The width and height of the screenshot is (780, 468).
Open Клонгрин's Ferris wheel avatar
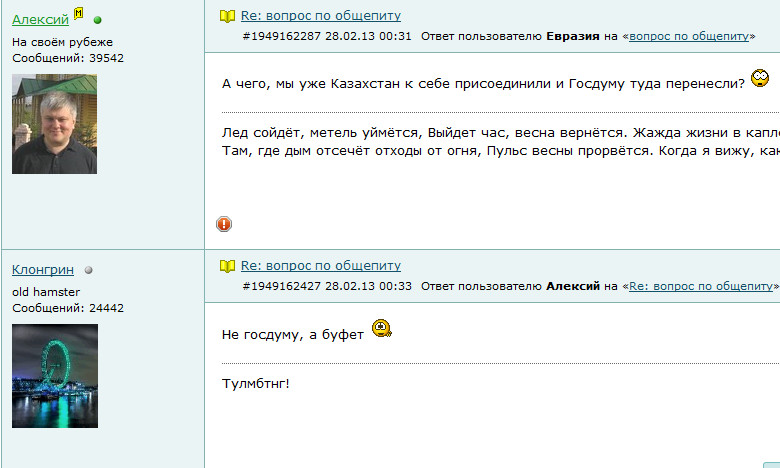(55, 376)
